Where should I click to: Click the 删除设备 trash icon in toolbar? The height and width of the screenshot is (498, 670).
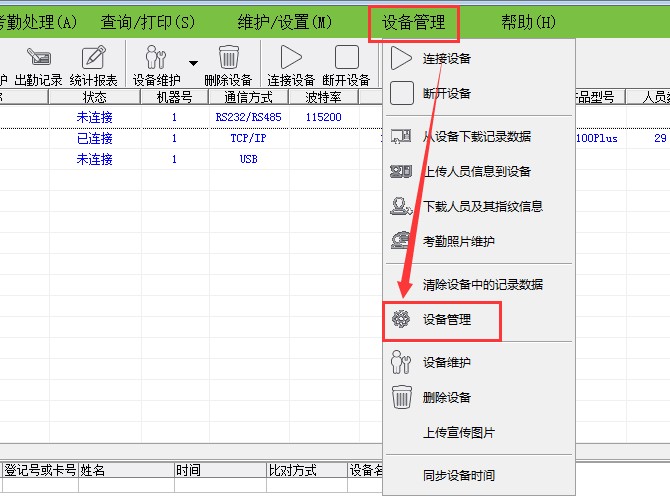pyautogui.click(x=228, y=66)
